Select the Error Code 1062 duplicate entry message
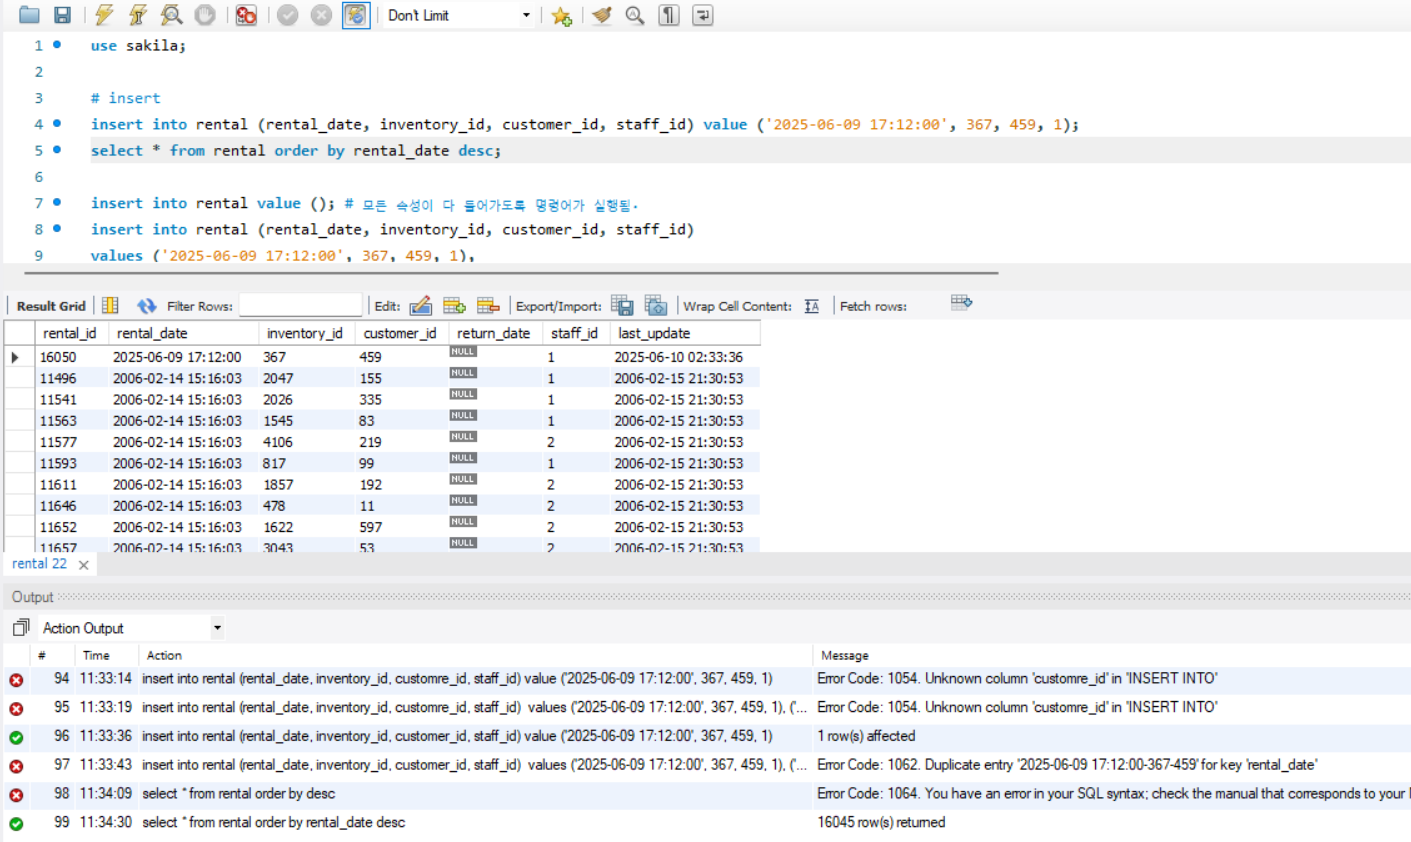1411x842 pixels. tap(1067, 765)
